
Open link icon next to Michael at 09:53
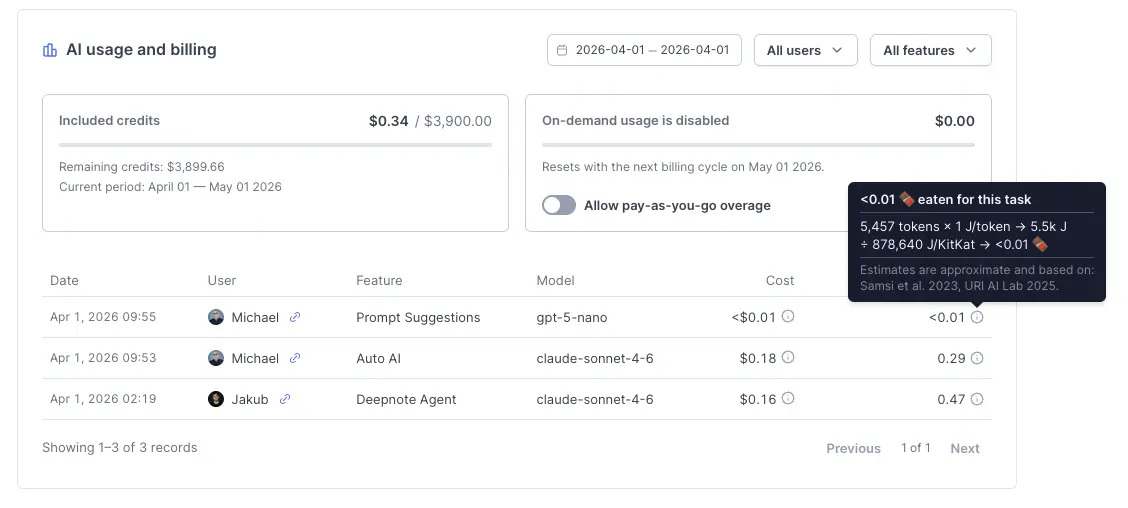point(295,358)
